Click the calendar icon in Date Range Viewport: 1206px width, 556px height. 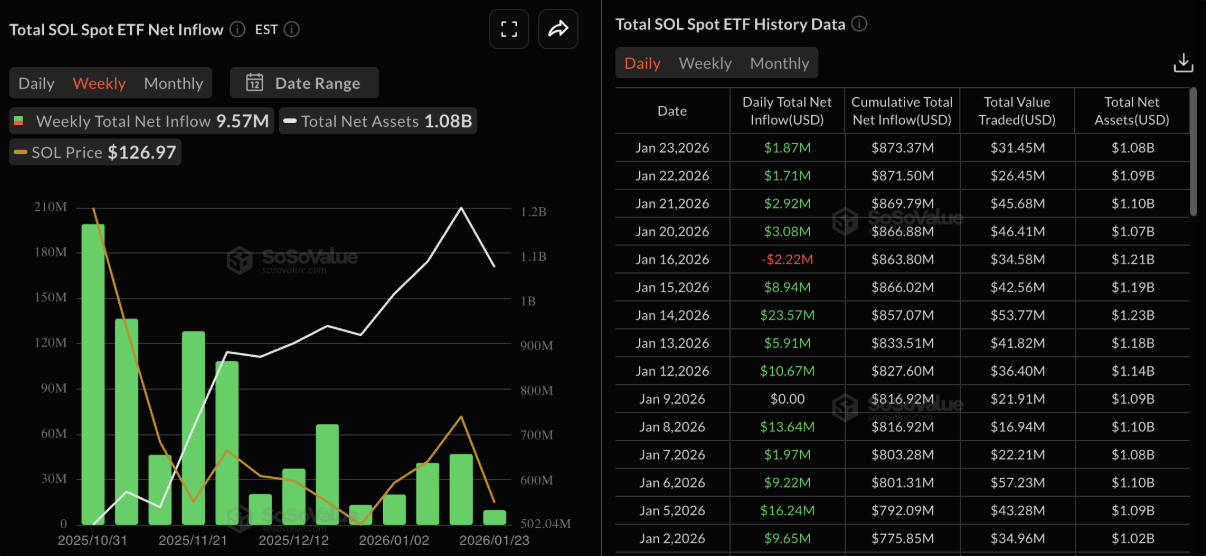(255, 83)
